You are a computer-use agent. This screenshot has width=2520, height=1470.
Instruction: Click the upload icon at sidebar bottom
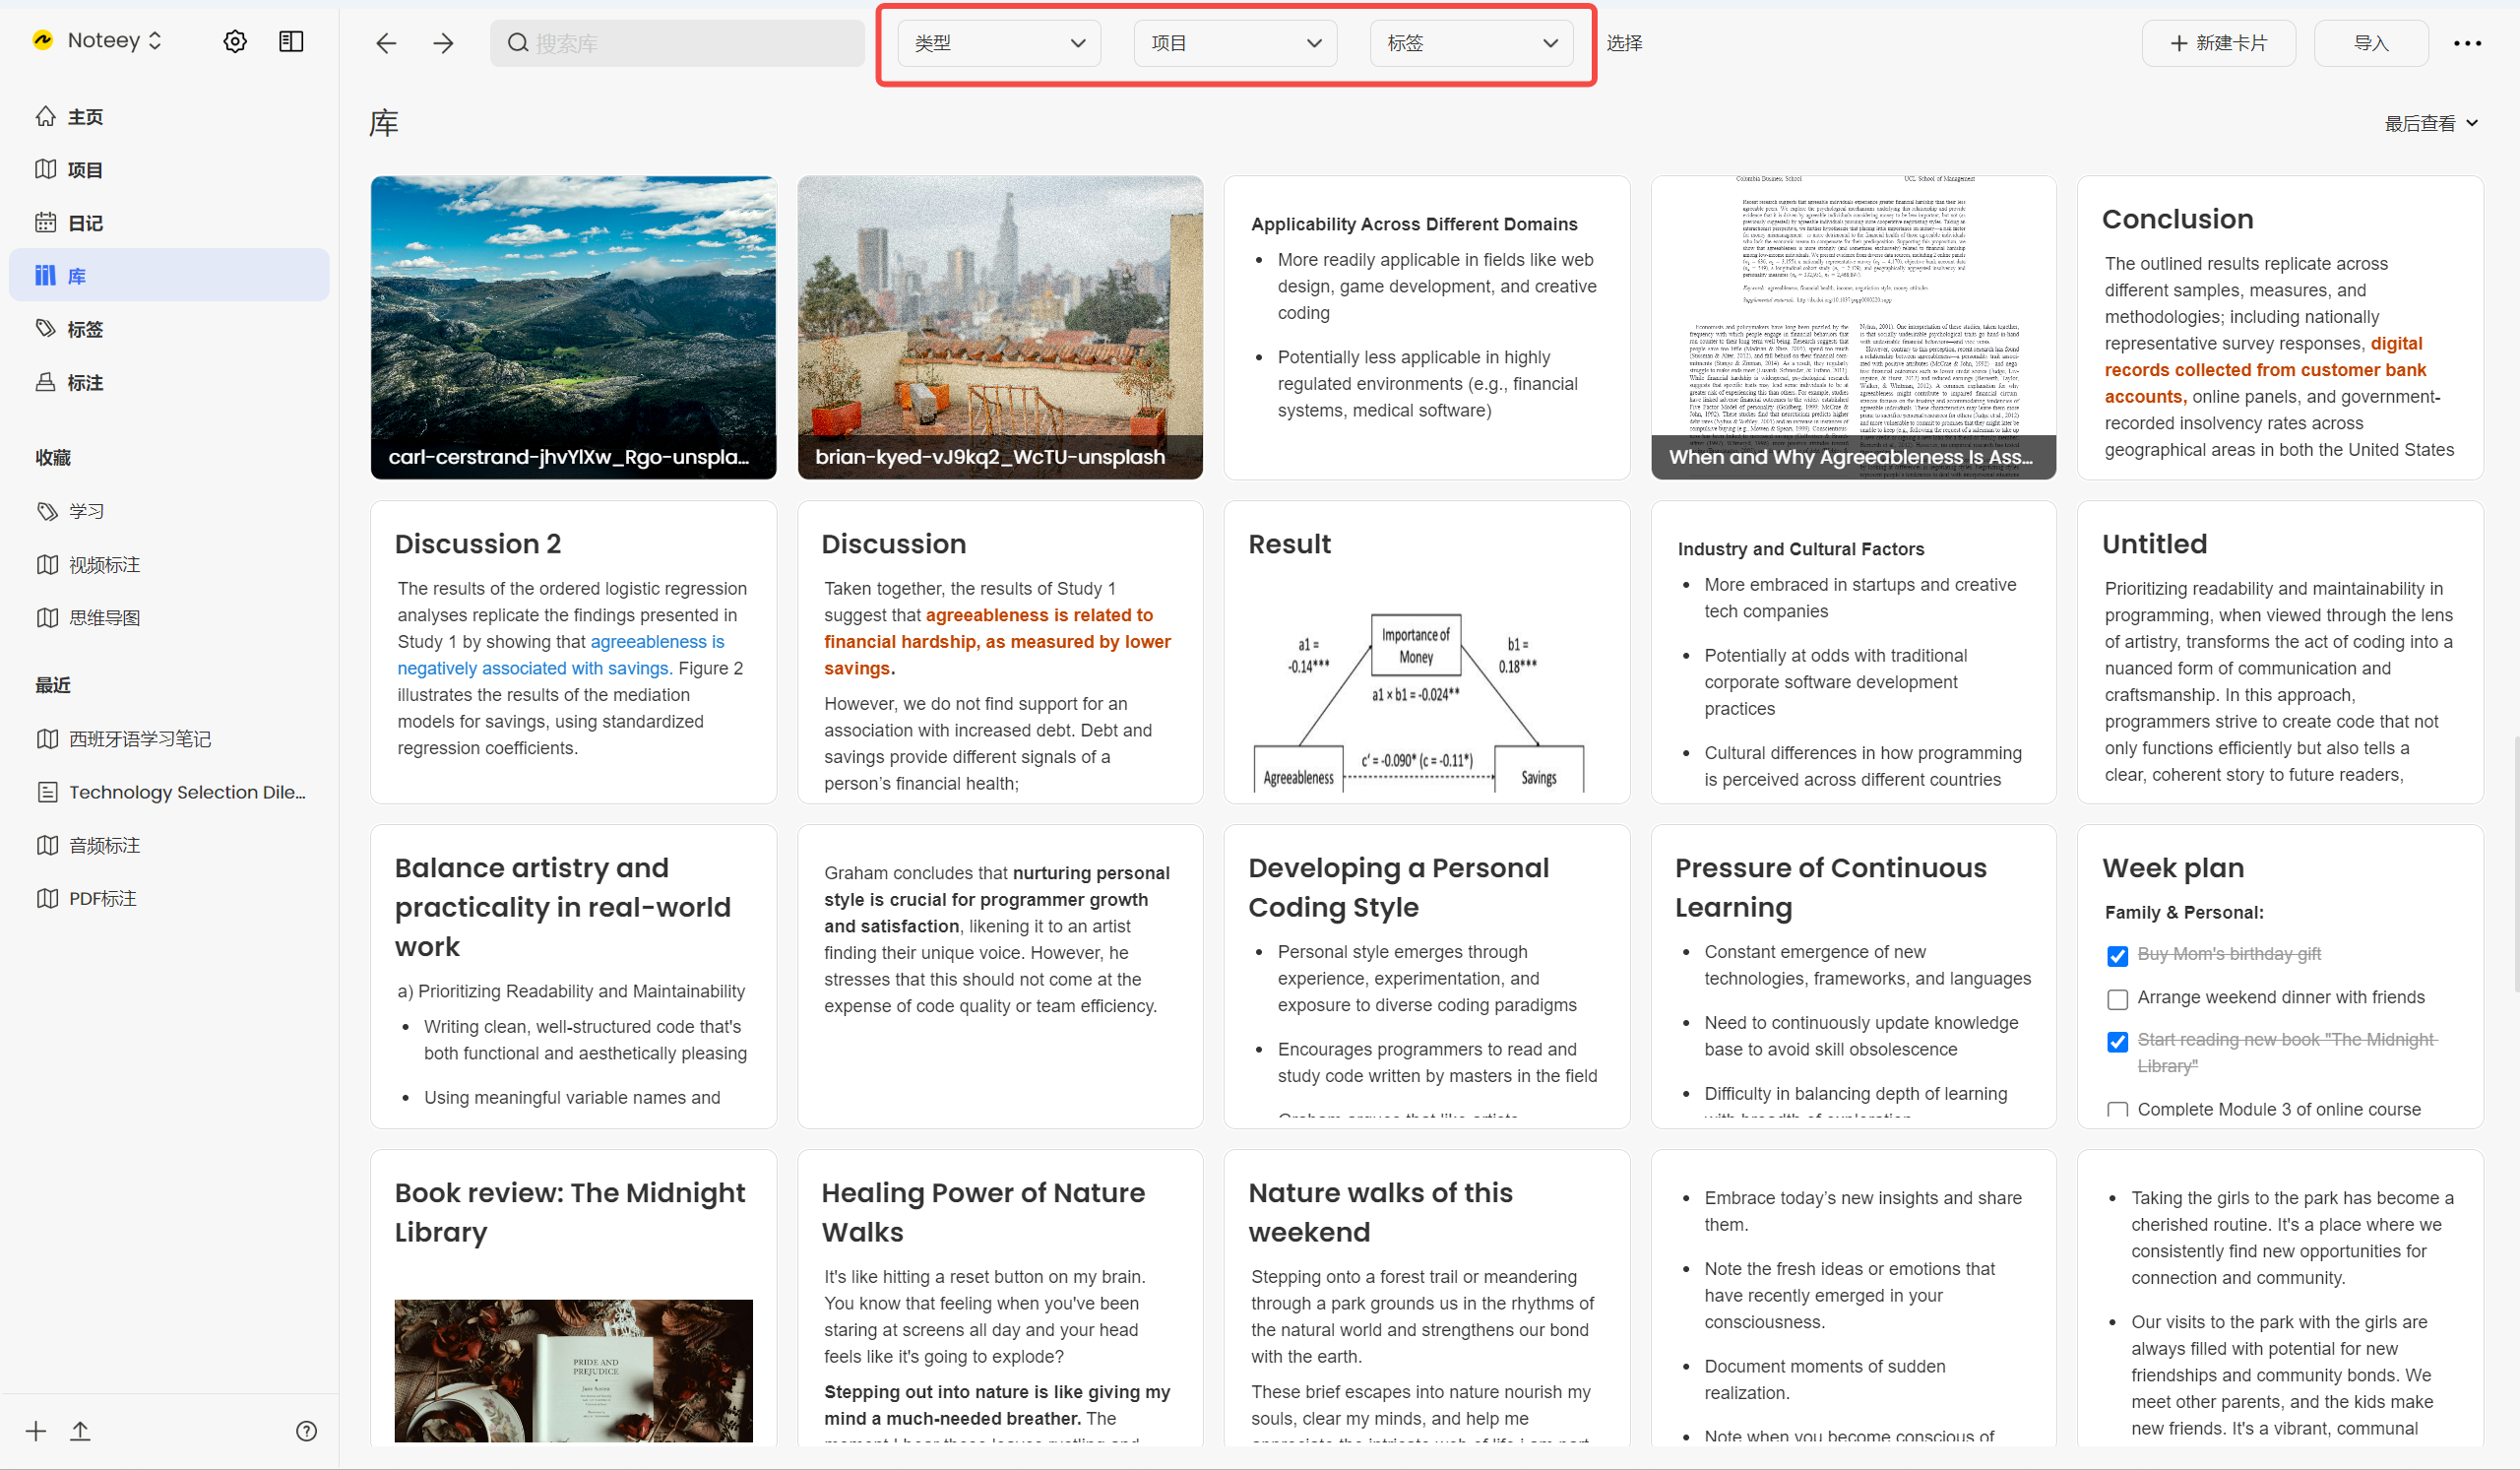[x=80, y=1431]
